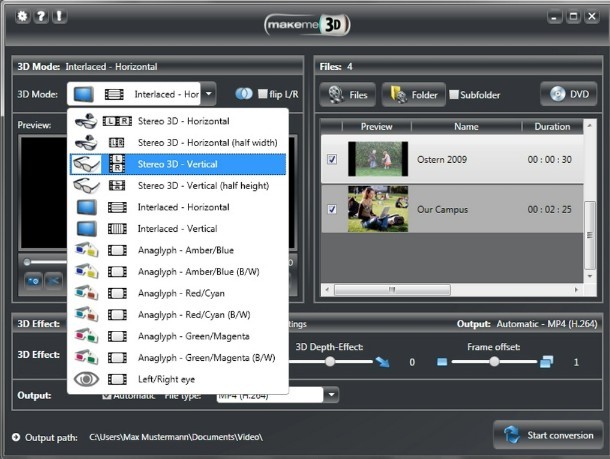Click the overlapping circles icon beside flip L/R
The width and height of the screenshot is (610, 459).
tap(244, 94)
